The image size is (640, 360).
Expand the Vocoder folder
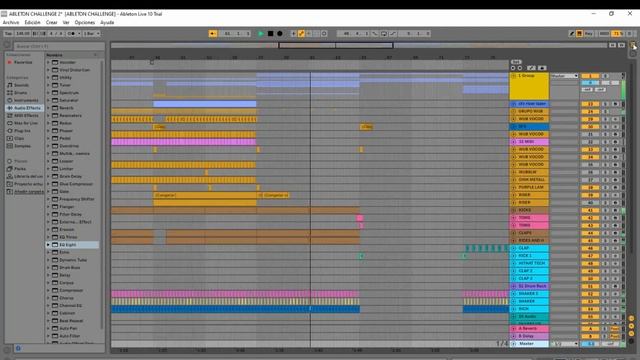(x=48, y=62)
